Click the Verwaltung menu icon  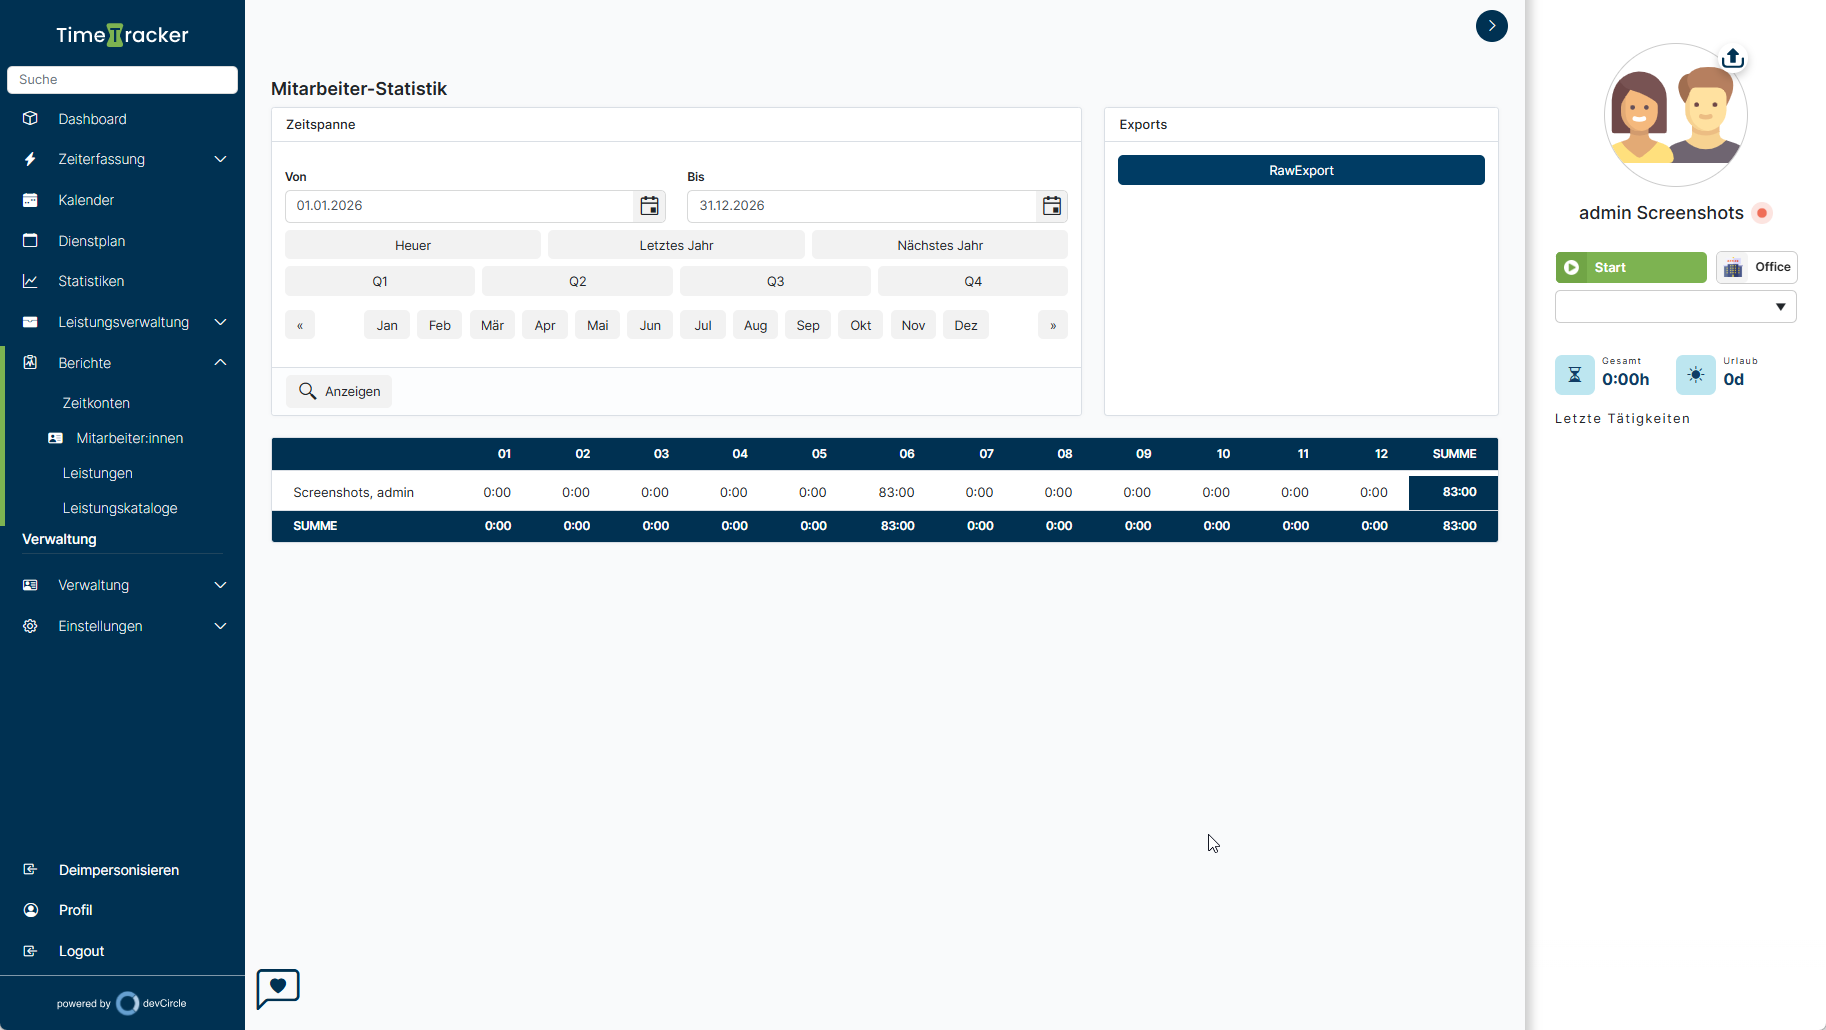click(x=30, y=585)
